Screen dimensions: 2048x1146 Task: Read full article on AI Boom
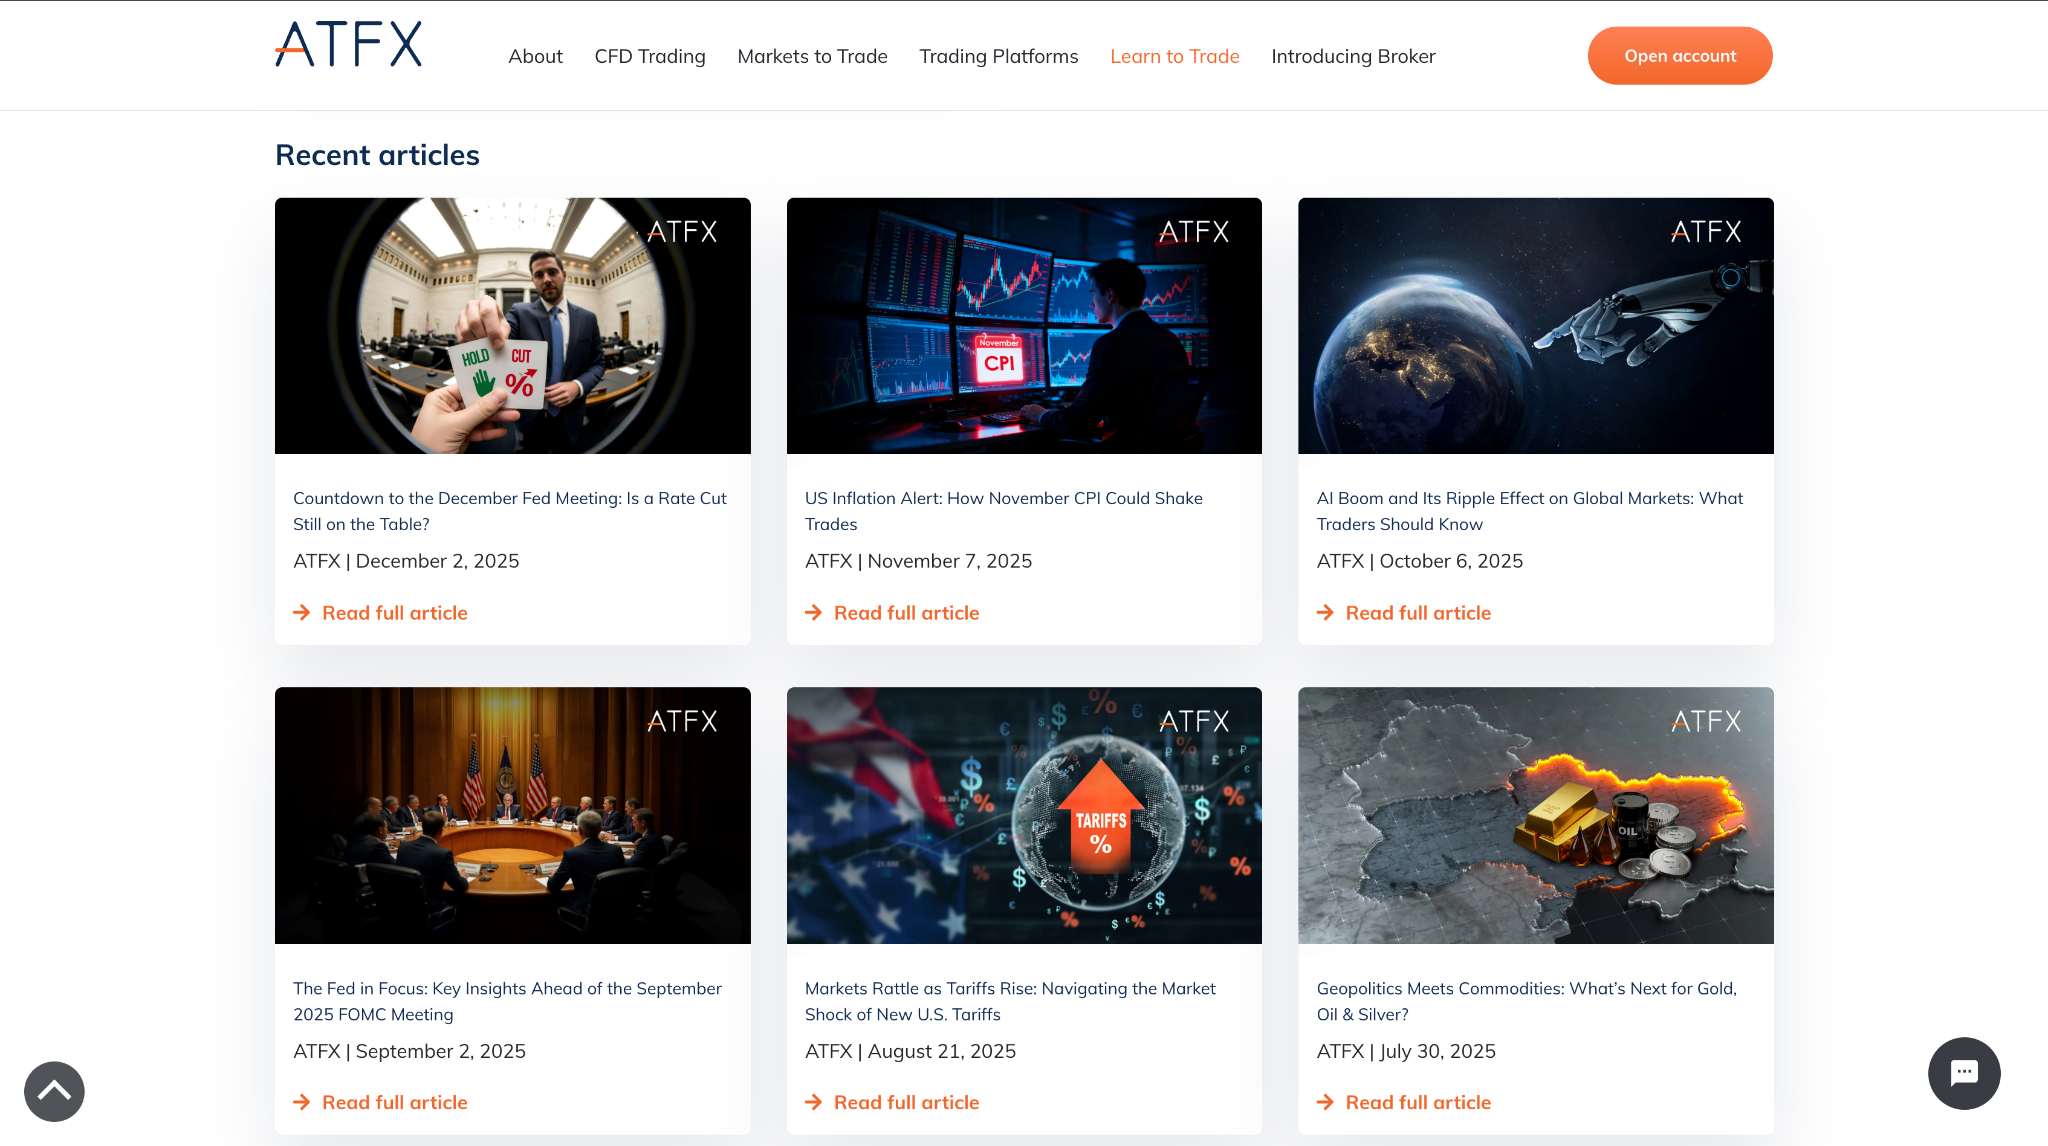tap(1418, 612)
